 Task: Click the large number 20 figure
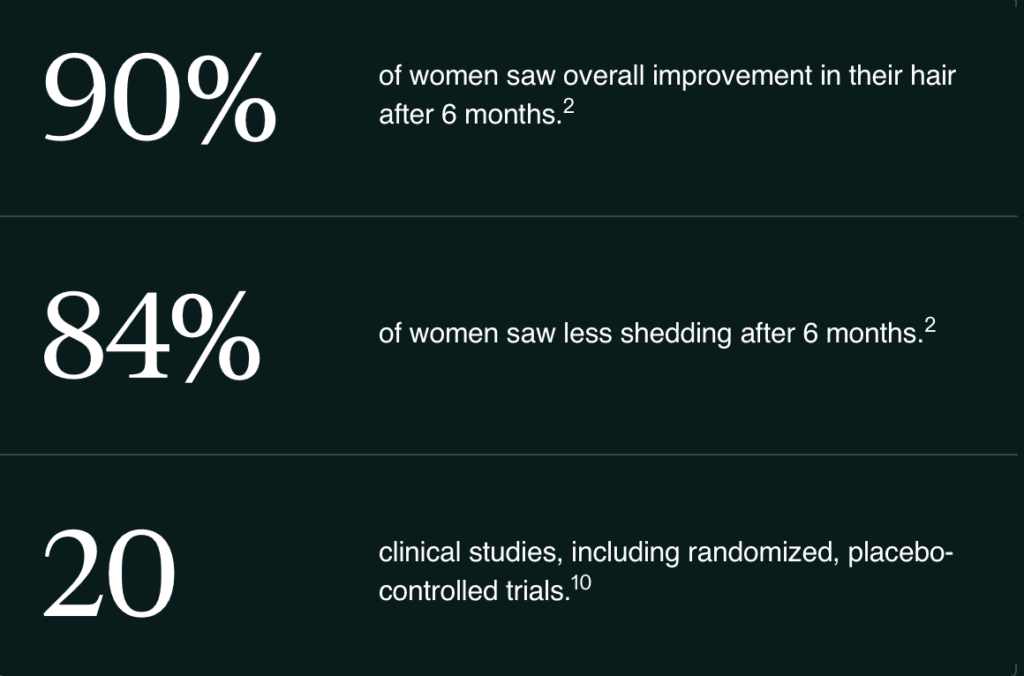109,573
